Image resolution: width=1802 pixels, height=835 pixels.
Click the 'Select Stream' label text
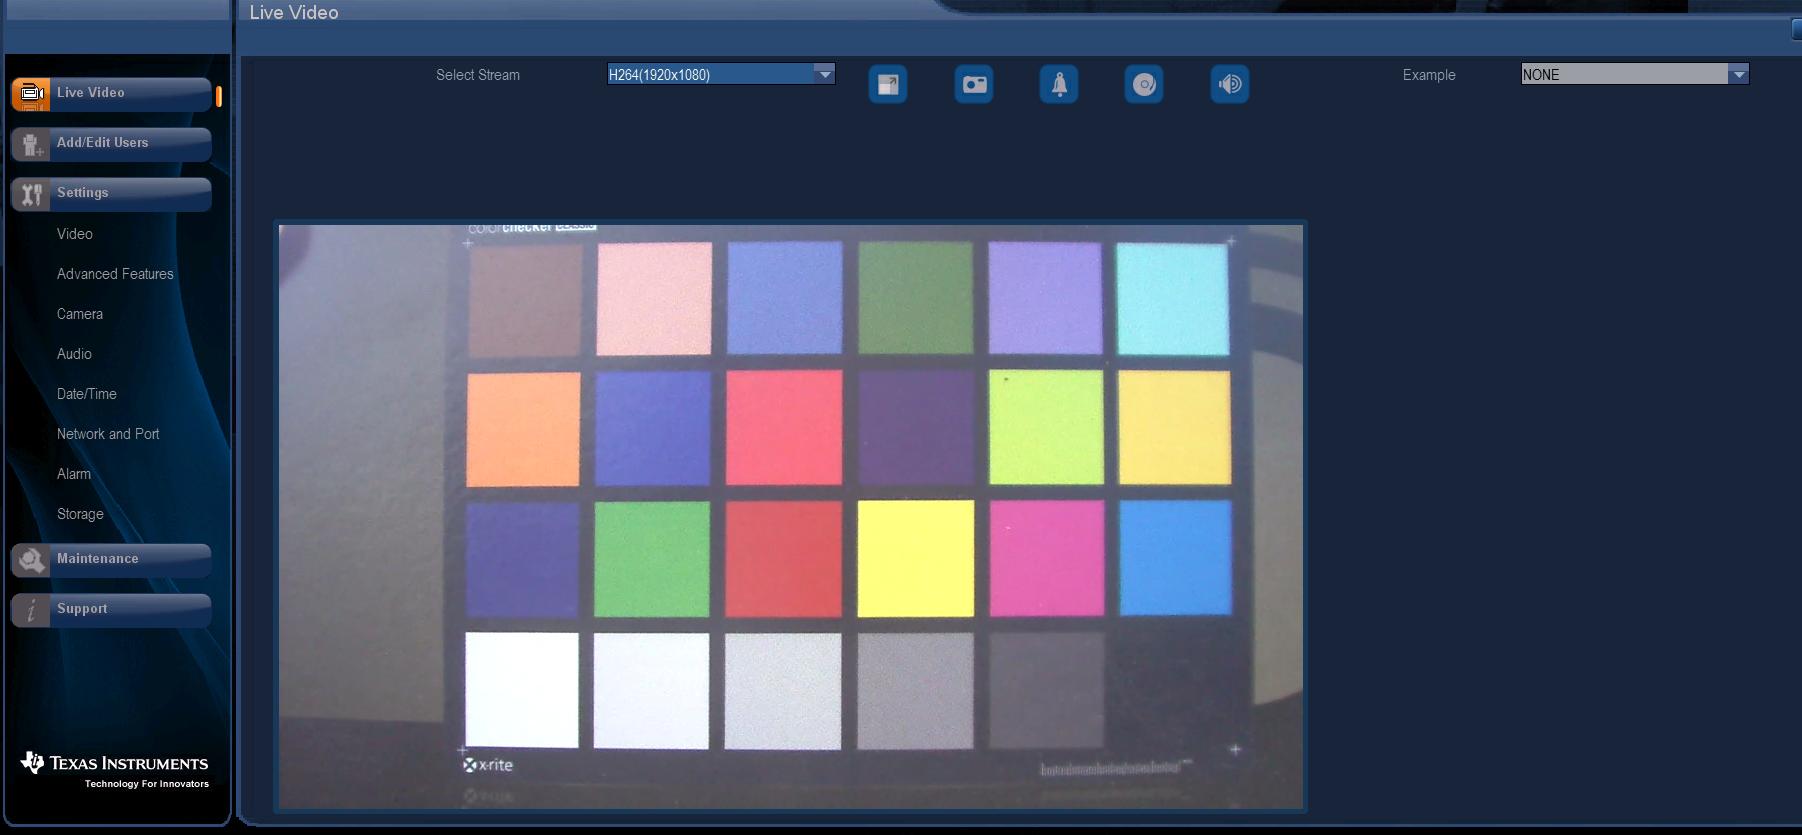click(478, 75)
